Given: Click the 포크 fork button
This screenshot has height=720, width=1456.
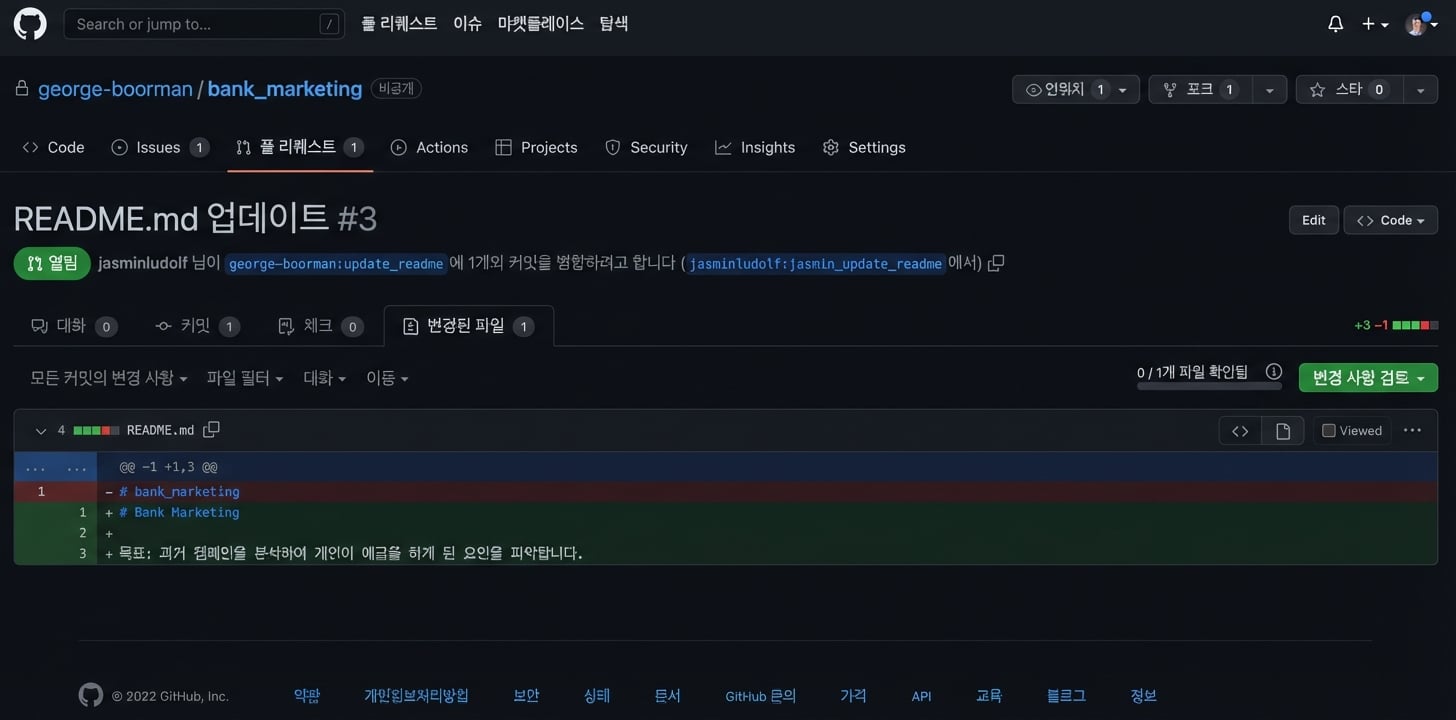Looking at the screenshot, I should [1200, 90].
